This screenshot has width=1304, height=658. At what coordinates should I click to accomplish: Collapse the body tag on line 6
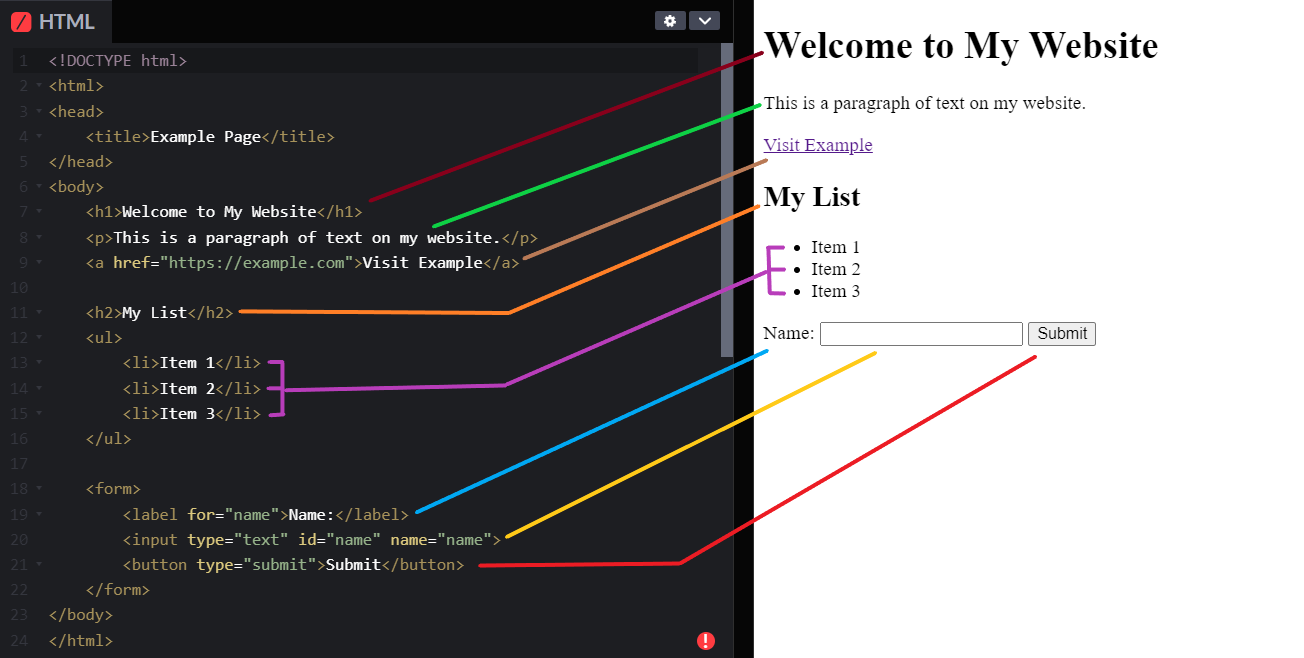pos(38,186)
